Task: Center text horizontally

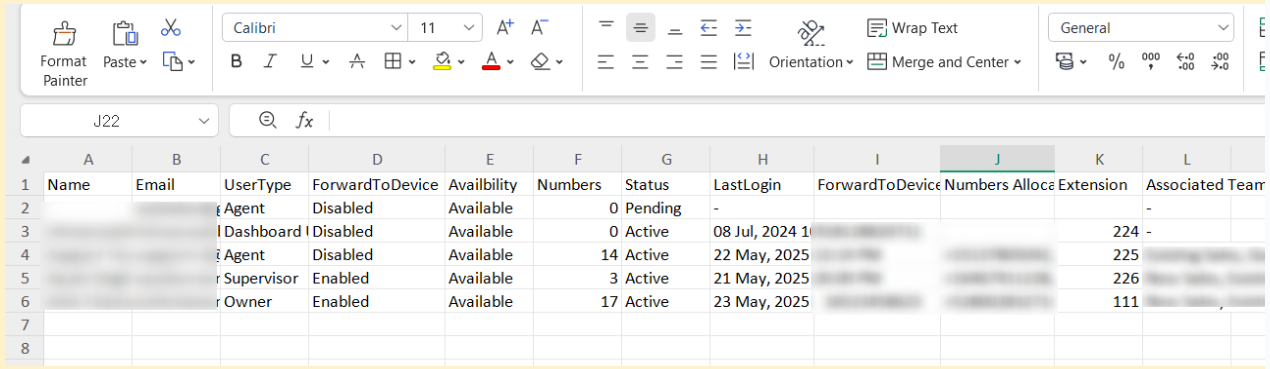Action: [x=641, y=62]
